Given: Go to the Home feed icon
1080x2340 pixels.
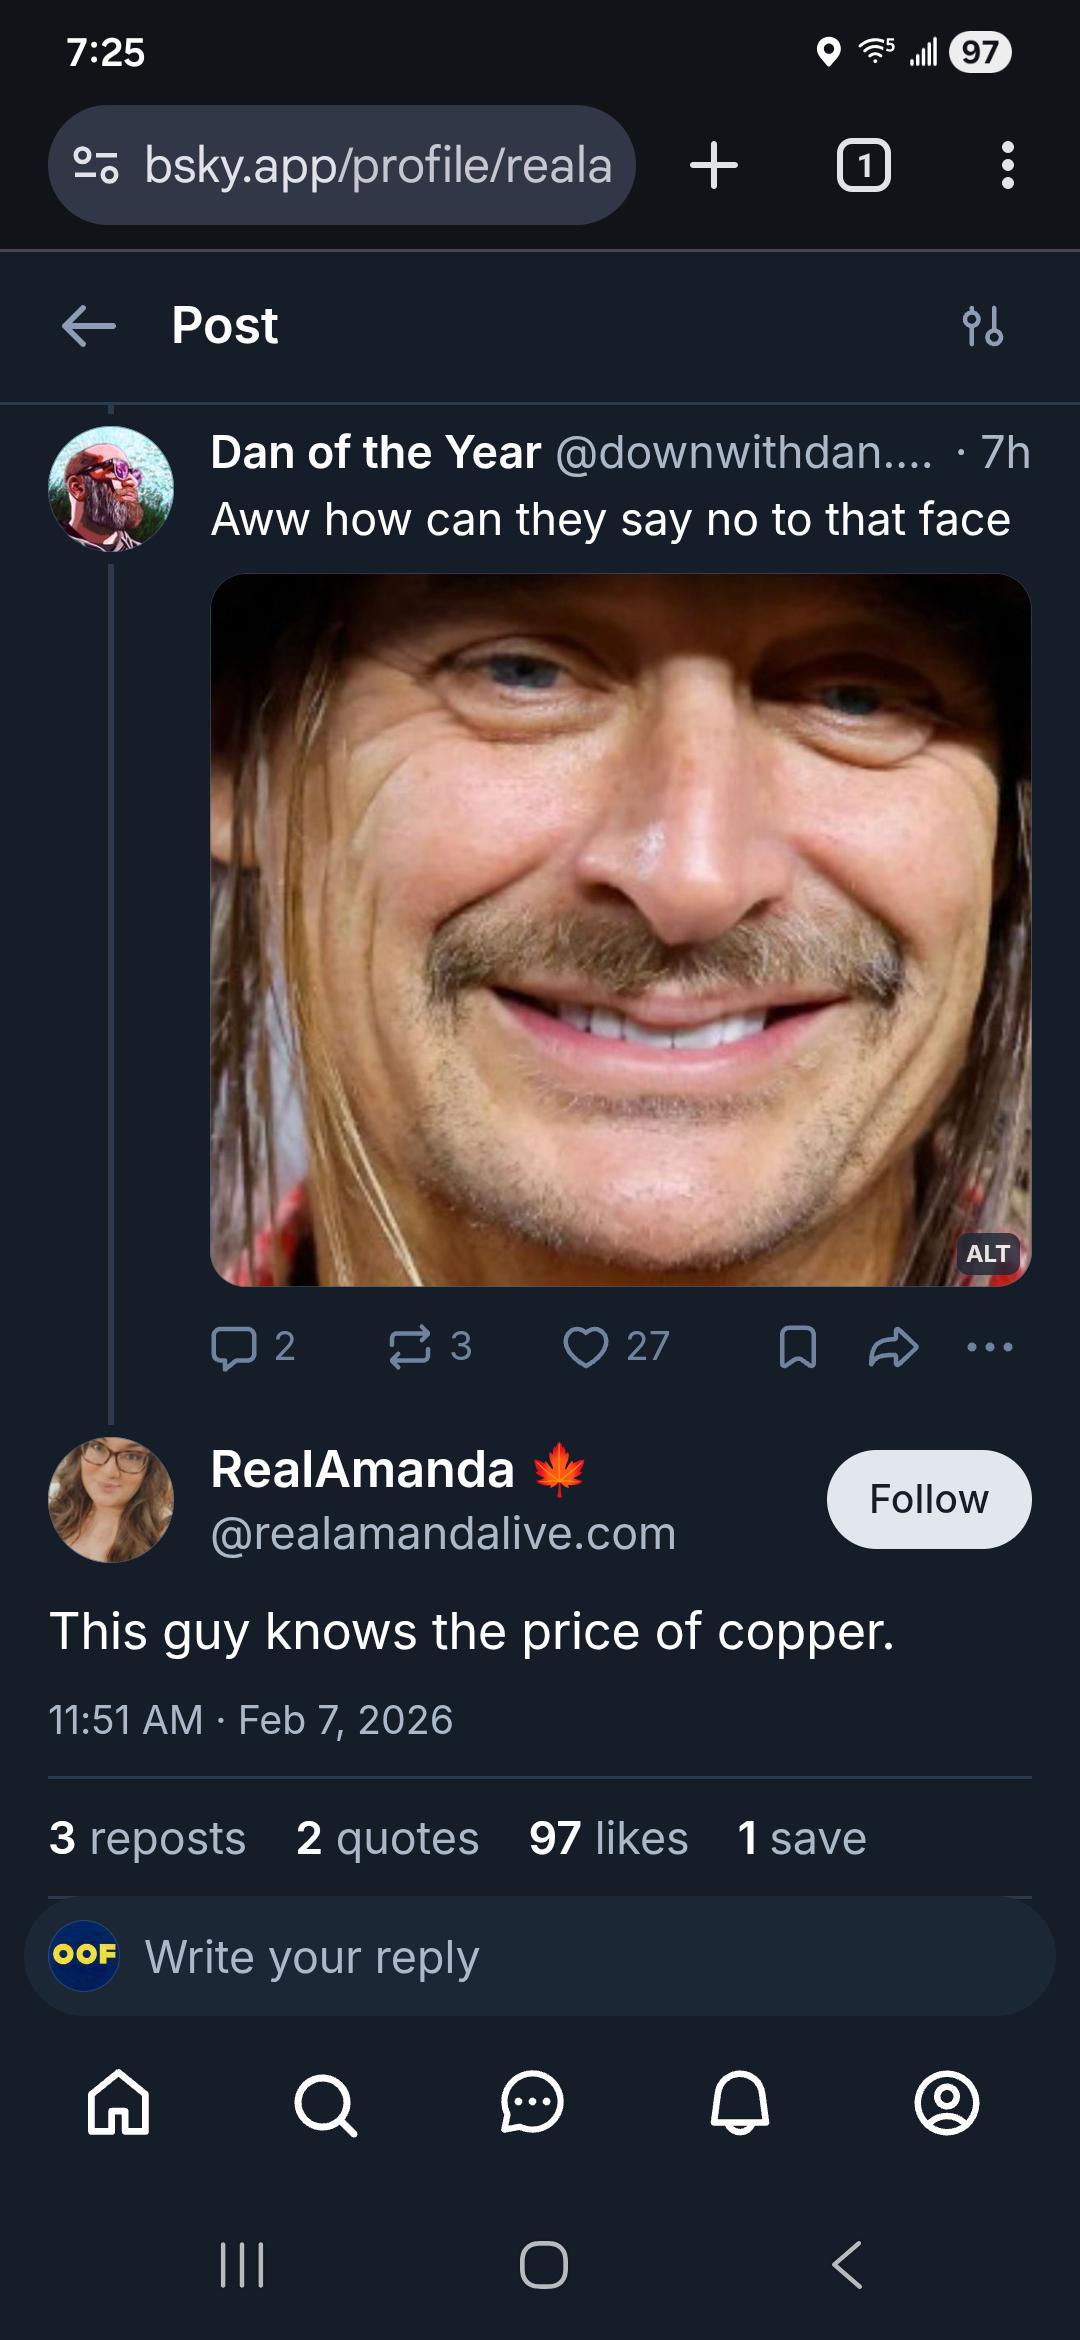Looking at the screenshot, I should pos(120,2107).
